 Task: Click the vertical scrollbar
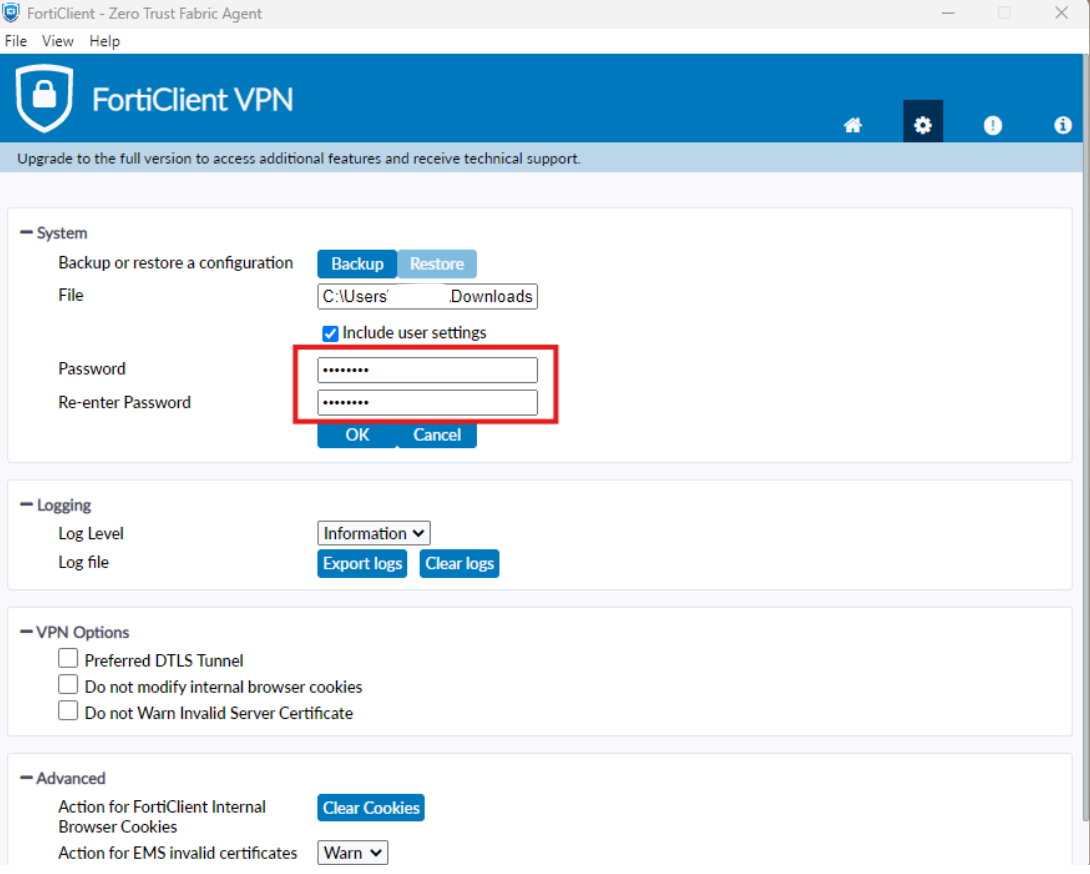tap(1086, 438)
